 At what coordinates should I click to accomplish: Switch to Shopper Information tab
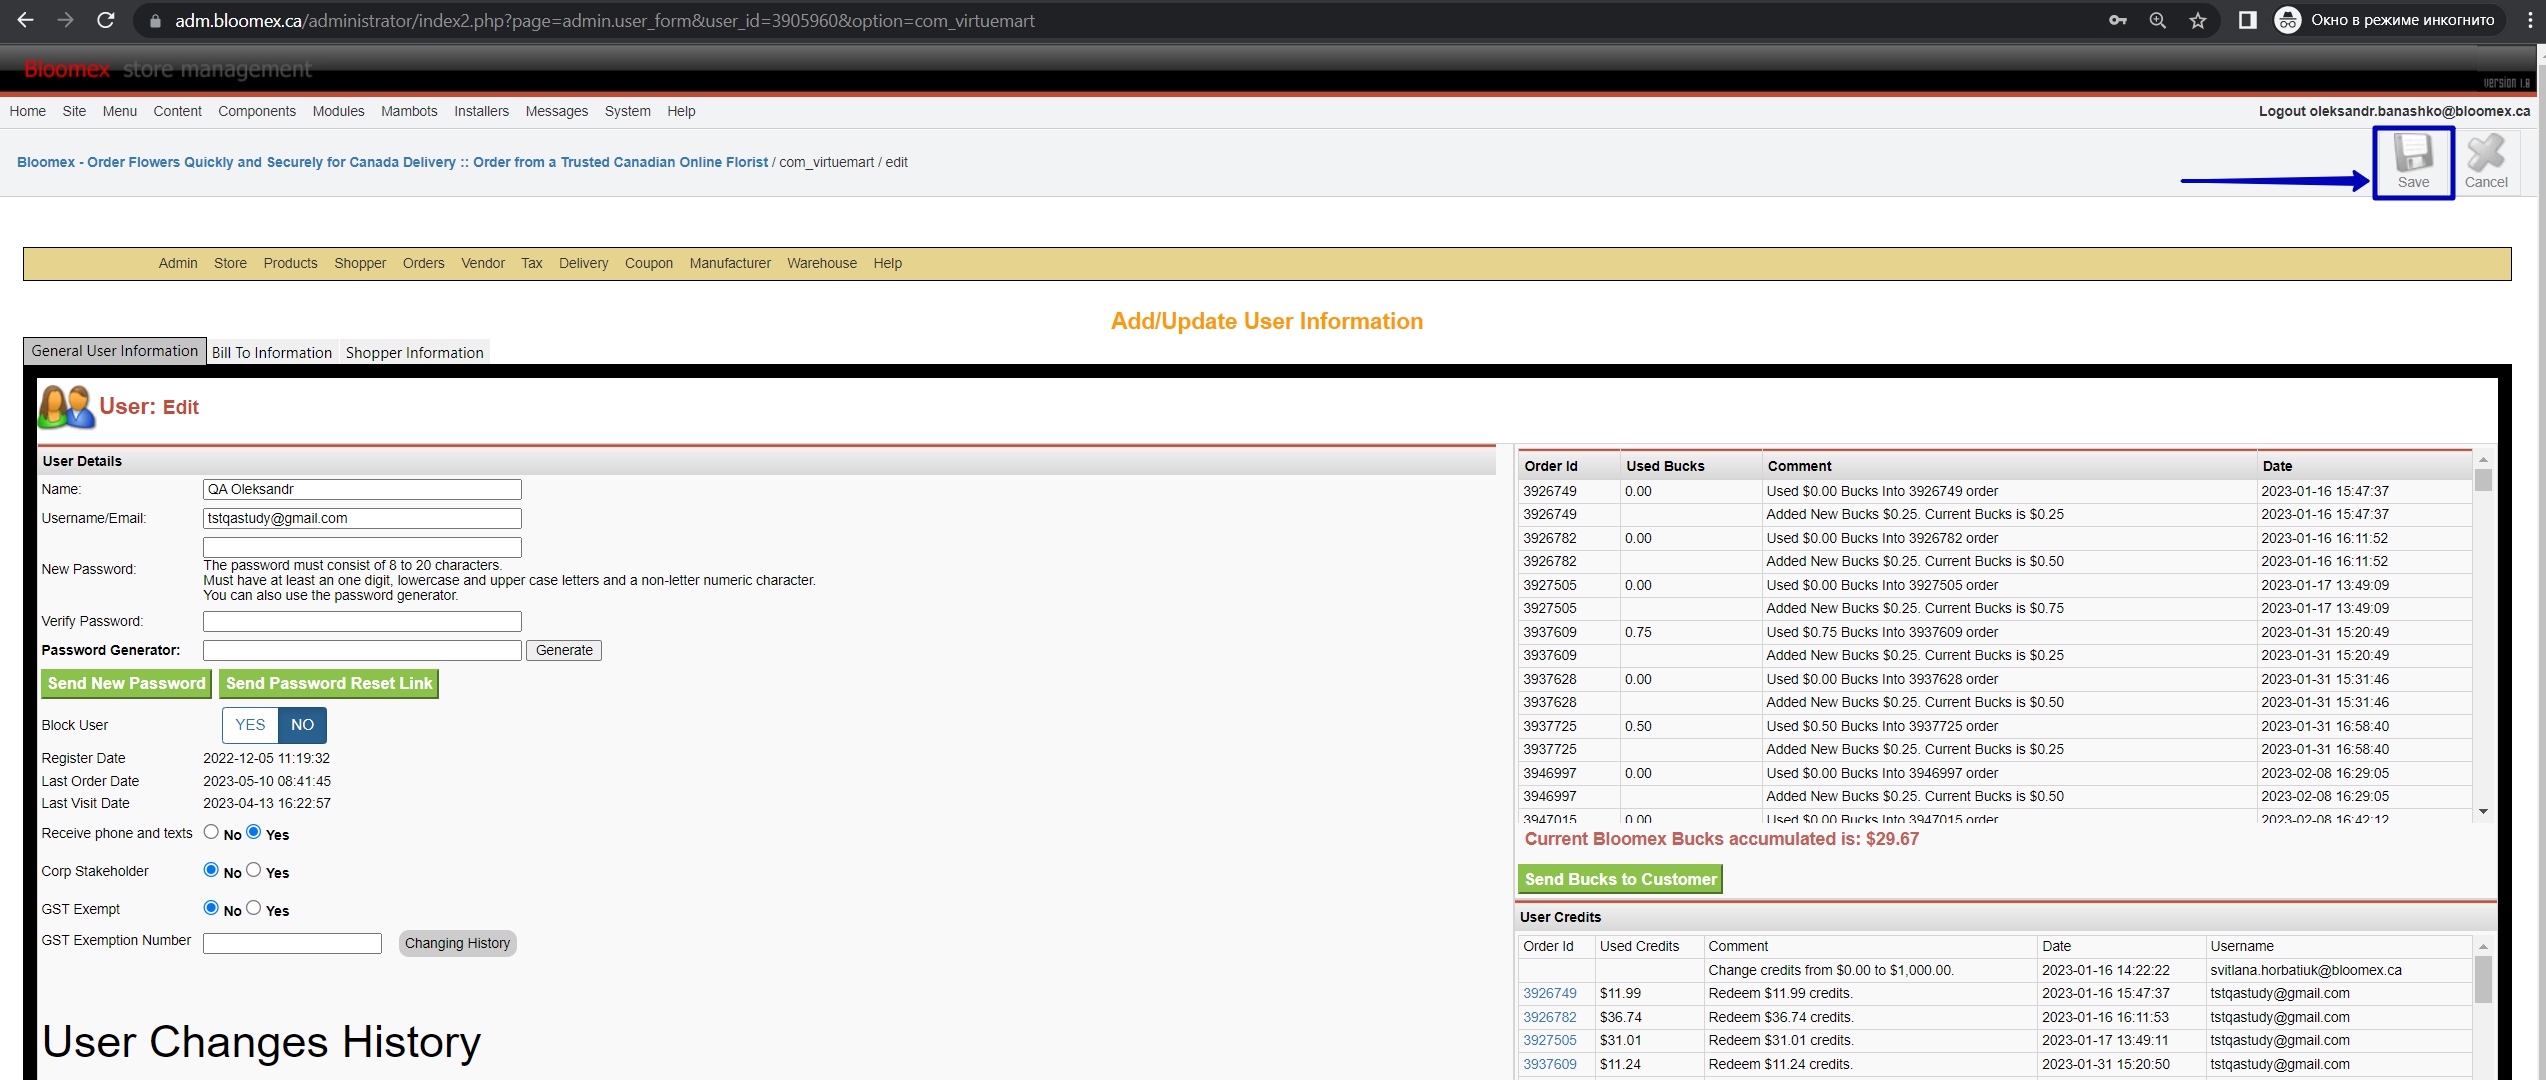(x=414, y=352)
